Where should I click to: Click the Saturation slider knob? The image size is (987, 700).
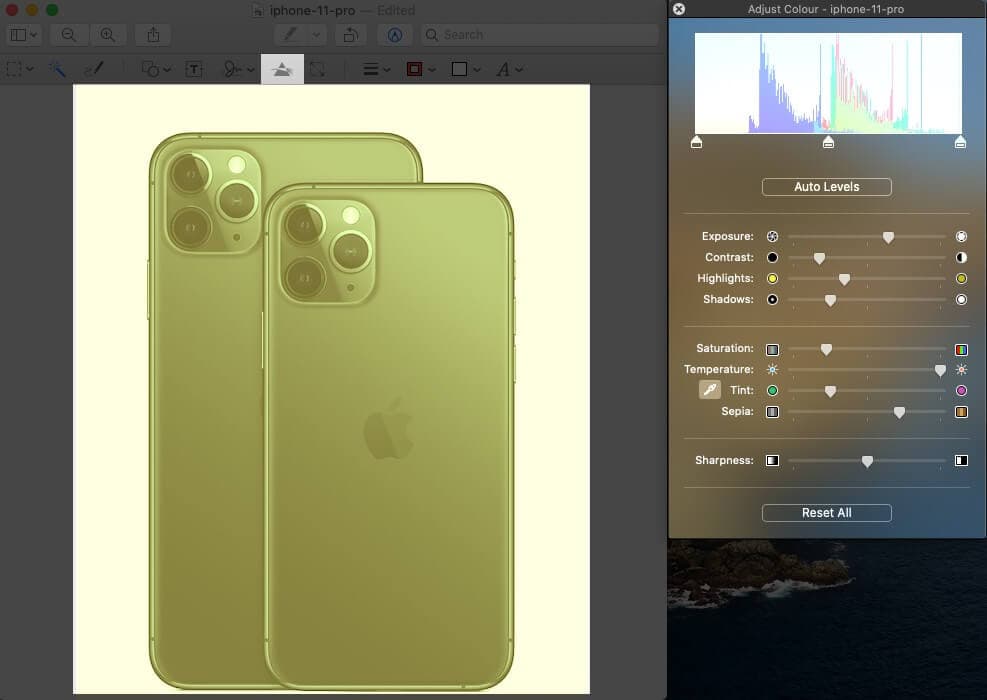click(826, 349)
